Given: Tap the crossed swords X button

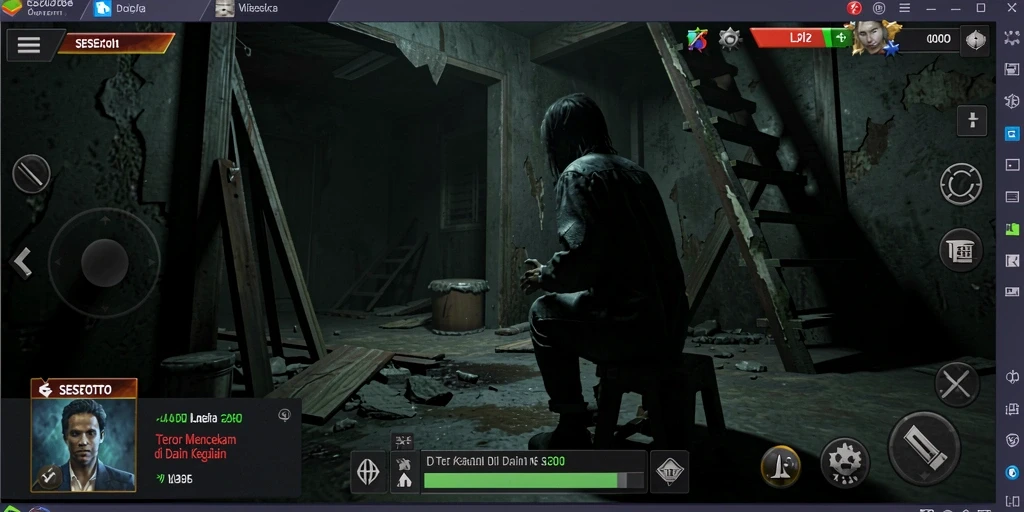Looking at the screenshot, I should tap(957, 385).
